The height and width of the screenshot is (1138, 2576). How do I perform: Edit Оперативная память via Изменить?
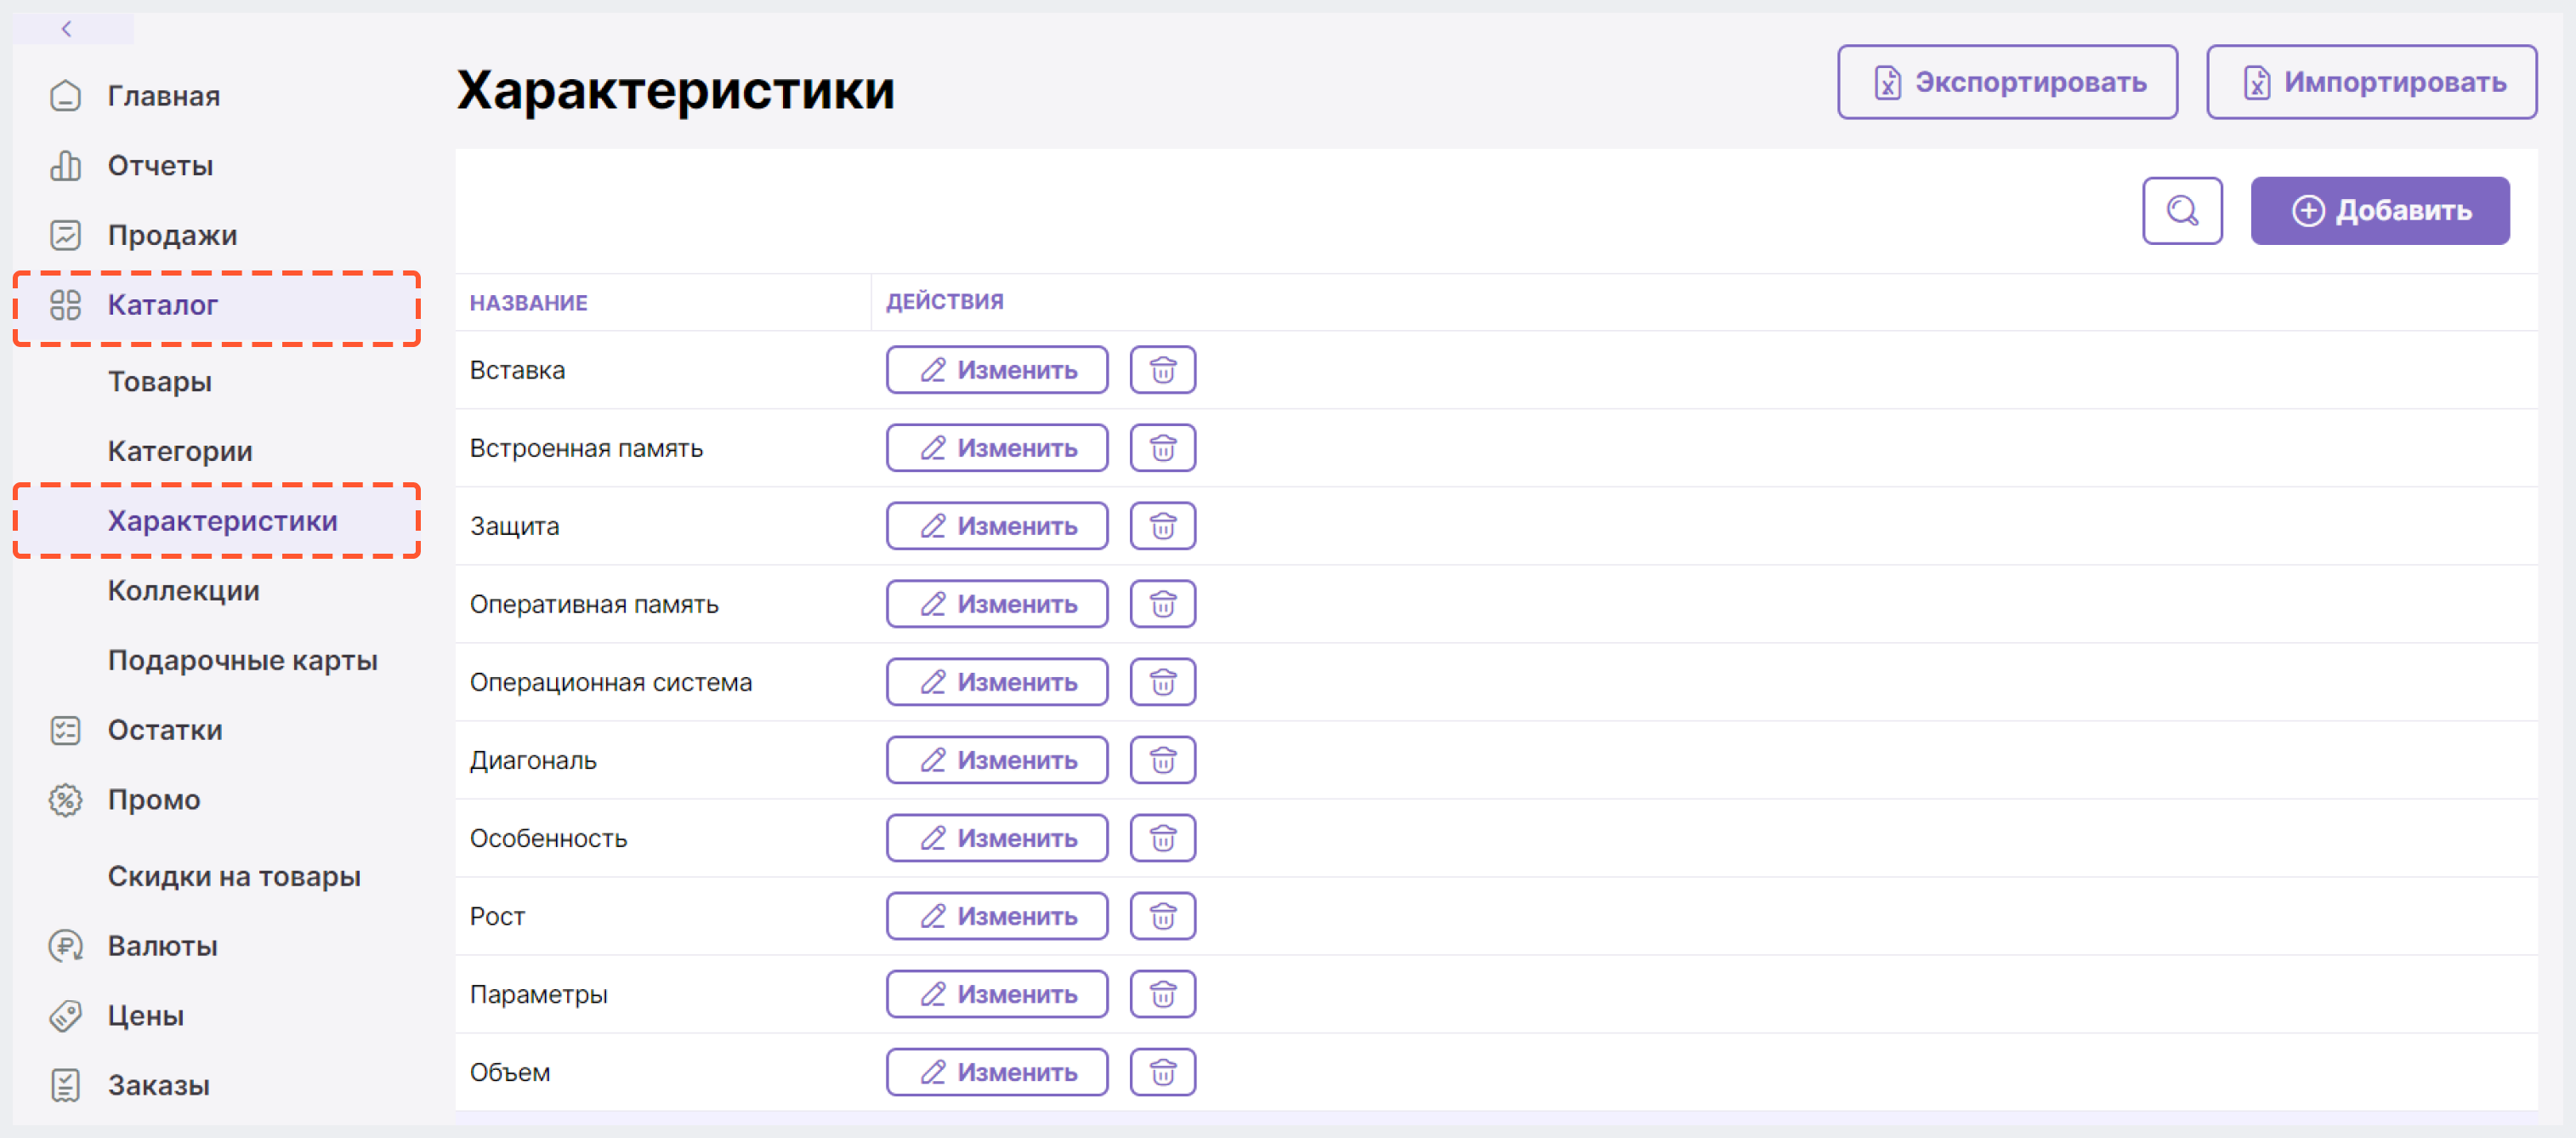pyautogui.click(x=996, y=604)
